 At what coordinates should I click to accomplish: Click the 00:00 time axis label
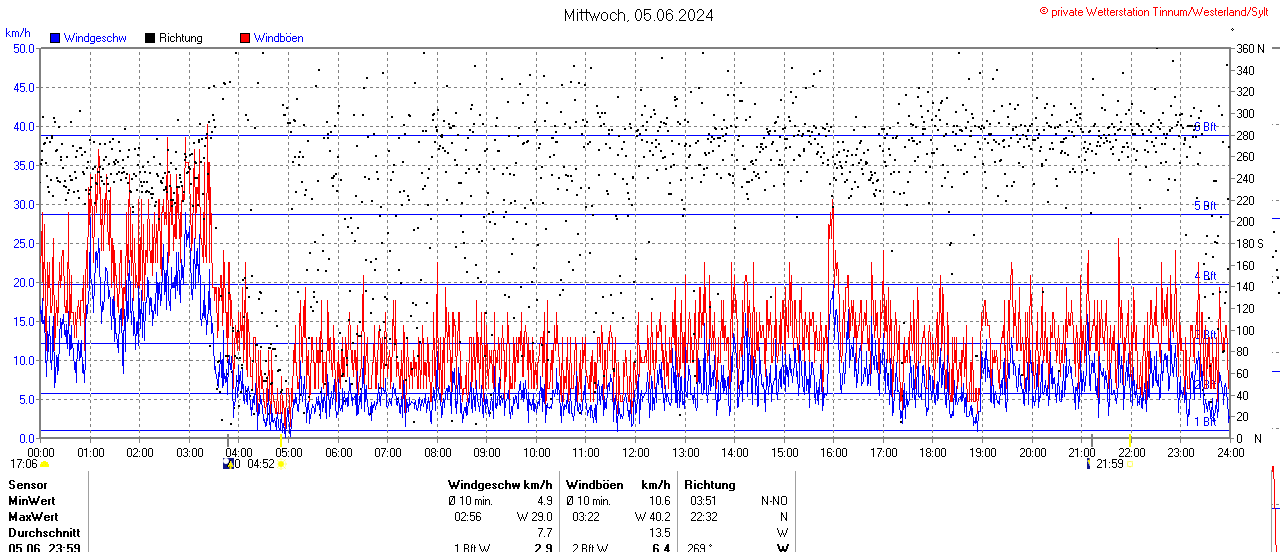pos(41,452)
